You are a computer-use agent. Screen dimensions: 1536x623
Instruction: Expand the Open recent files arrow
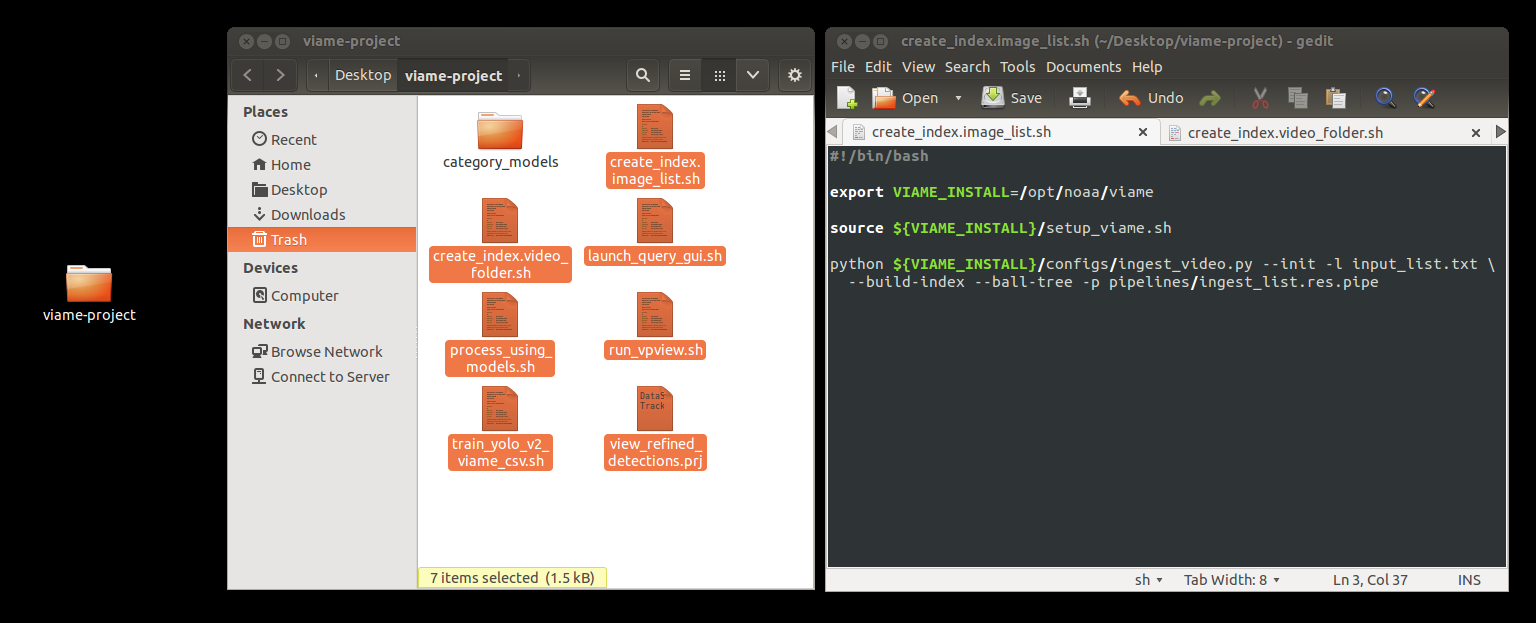pos(958,98)
